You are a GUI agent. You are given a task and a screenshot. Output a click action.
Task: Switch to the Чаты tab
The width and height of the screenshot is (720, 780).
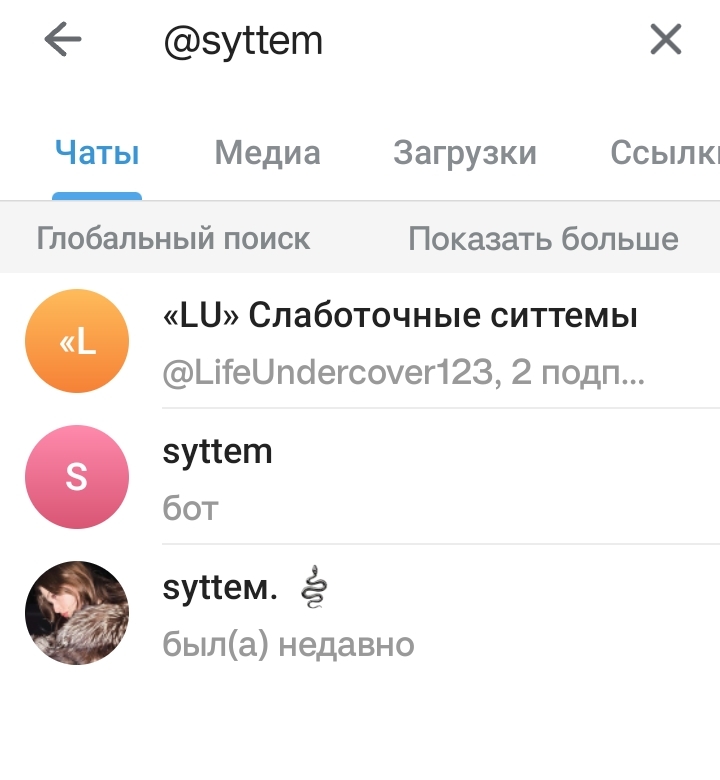point(97,152)
